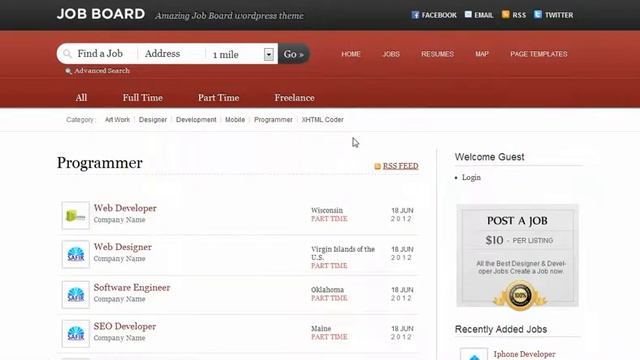Click the Email text link
640x360 pixels.
[484, 15]
